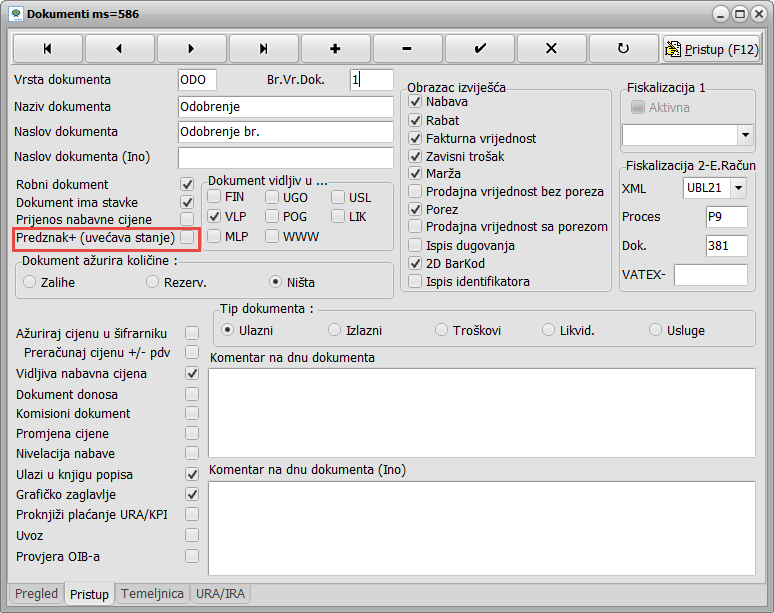Go to the previous record arrow
The height and width of the screenshot is (613, 774).
pyautogui.click(x=119, y=48)
